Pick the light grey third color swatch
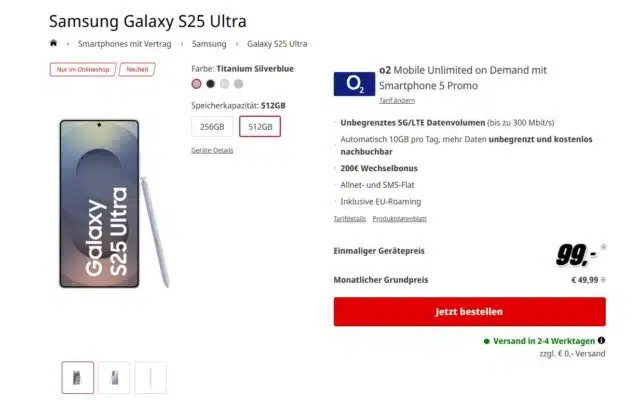 point(225,84)
